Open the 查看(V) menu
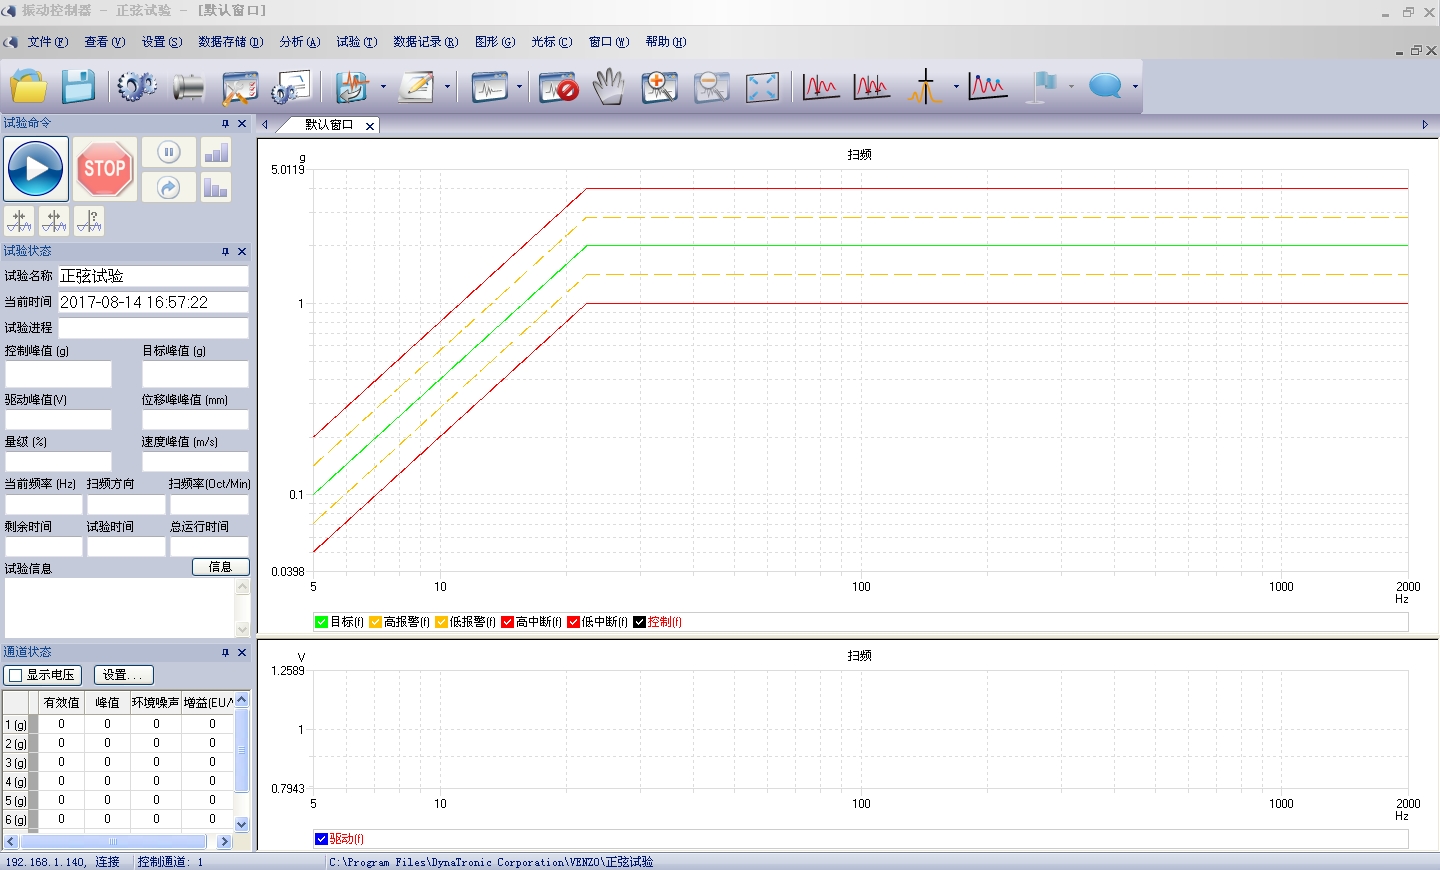Screen dimensions: 1440x870 point(104,42)
